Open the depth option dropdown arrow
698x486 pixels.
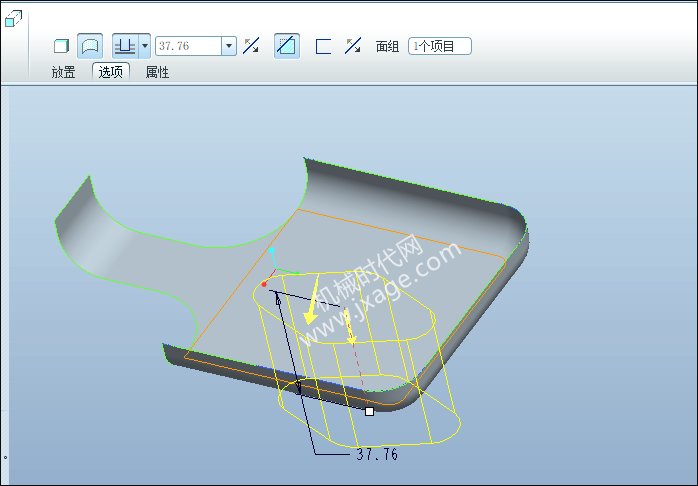tap(145, 46)
